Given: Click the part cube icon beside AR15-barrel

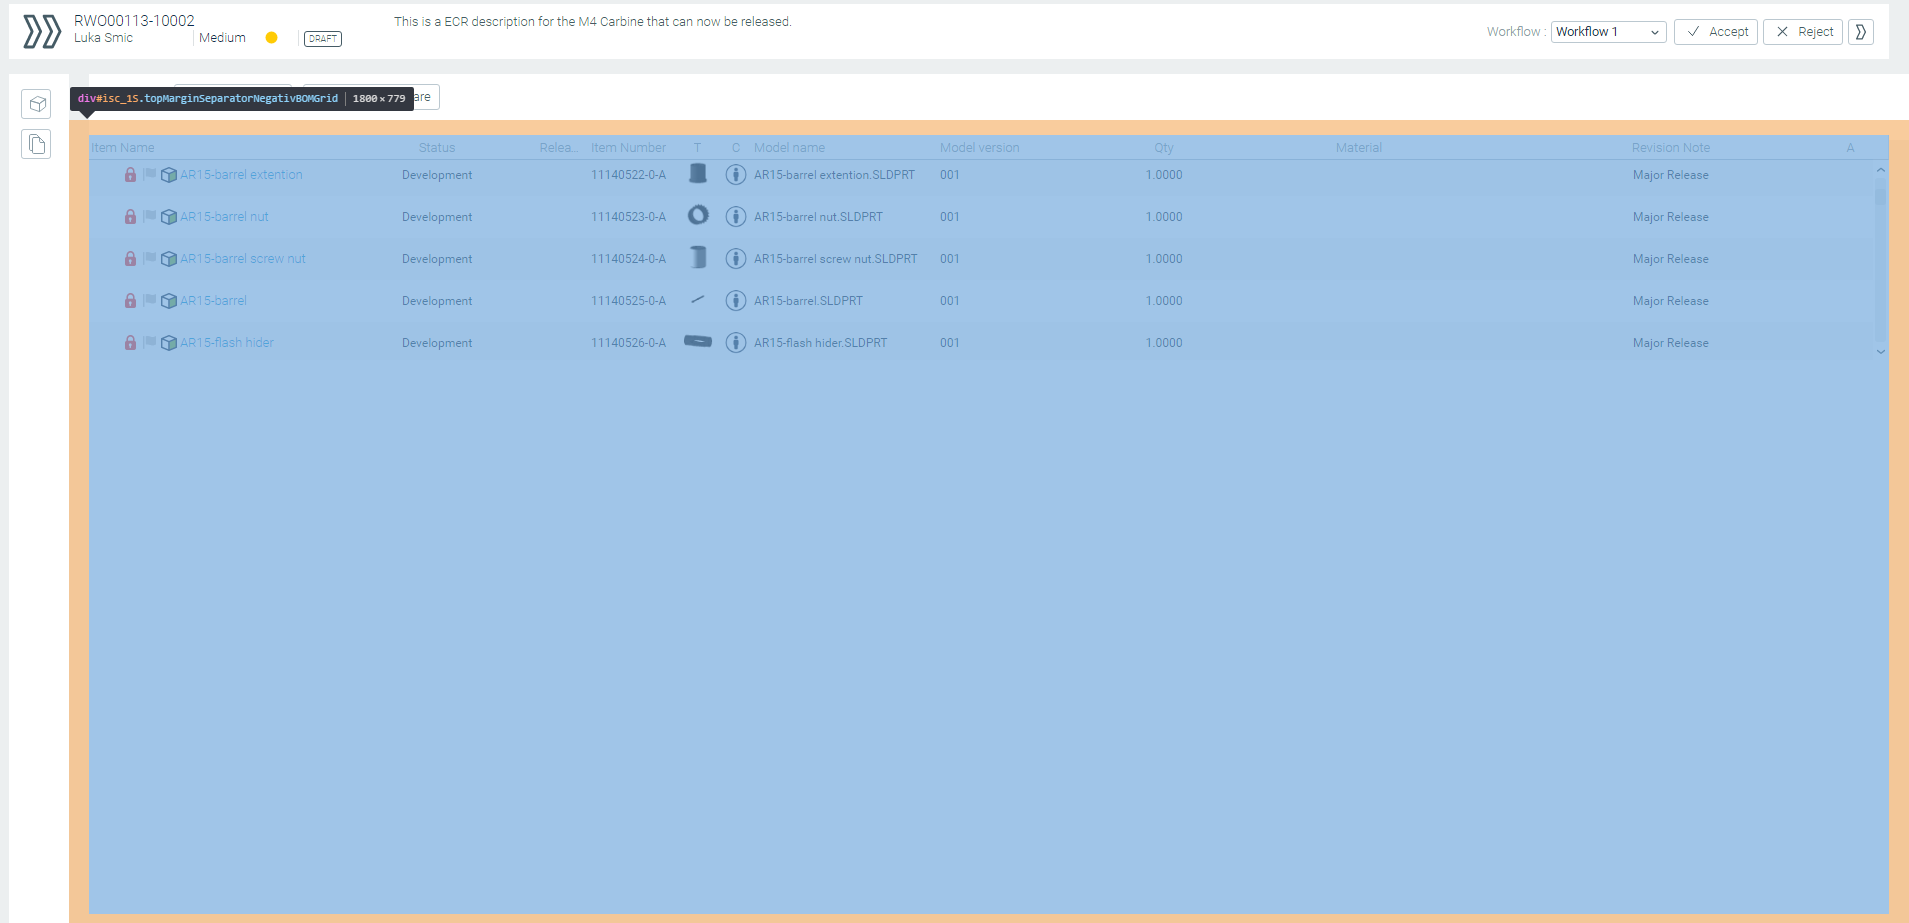Looking at the screenshot, I should pyautogui.click(x=169, y=301).
